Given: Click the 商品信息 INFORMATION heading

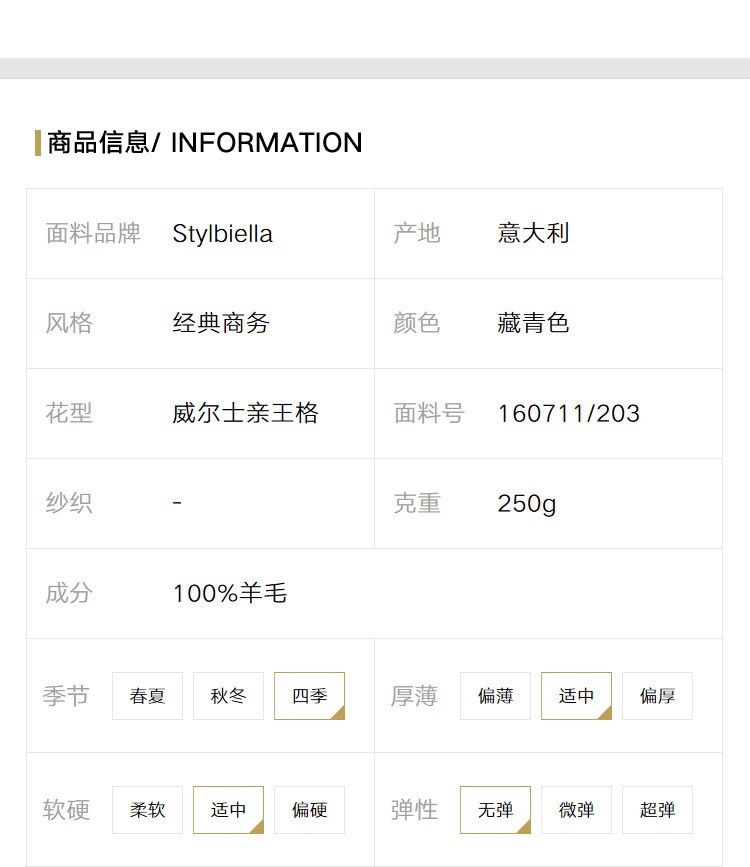Looking at the screenshot, I should point(205,143).
